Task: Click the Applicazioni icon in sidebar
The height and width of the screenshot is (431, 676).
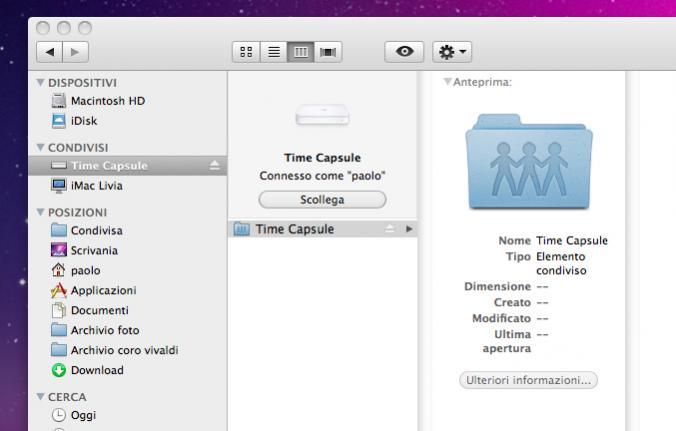Action: [59, 290]
